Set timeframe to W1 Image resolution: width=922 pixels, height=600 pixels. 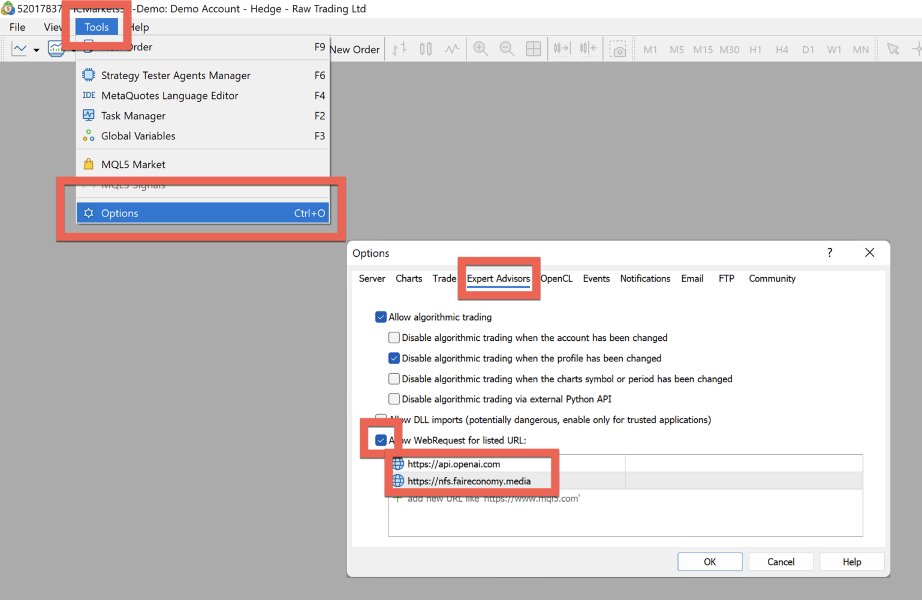[x=834, y=49]
